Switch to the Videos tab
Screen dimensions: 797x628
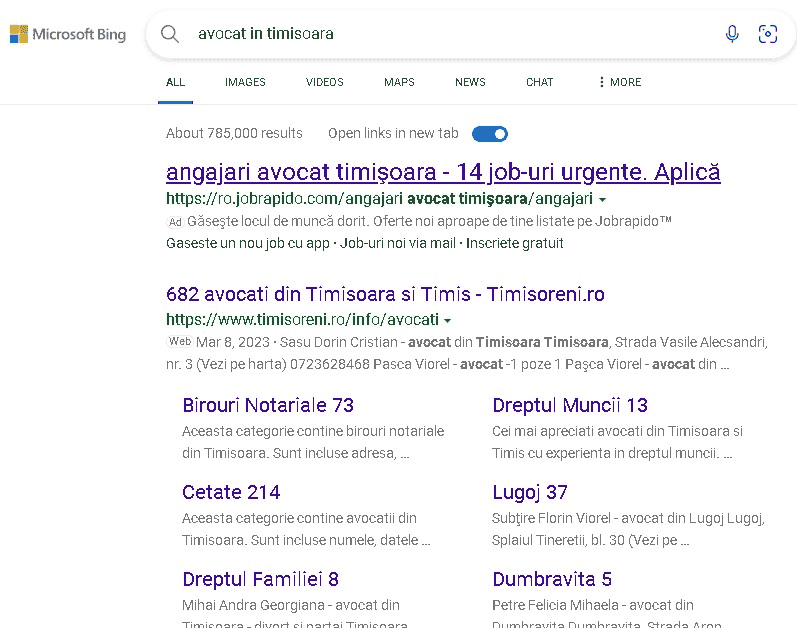324,82
